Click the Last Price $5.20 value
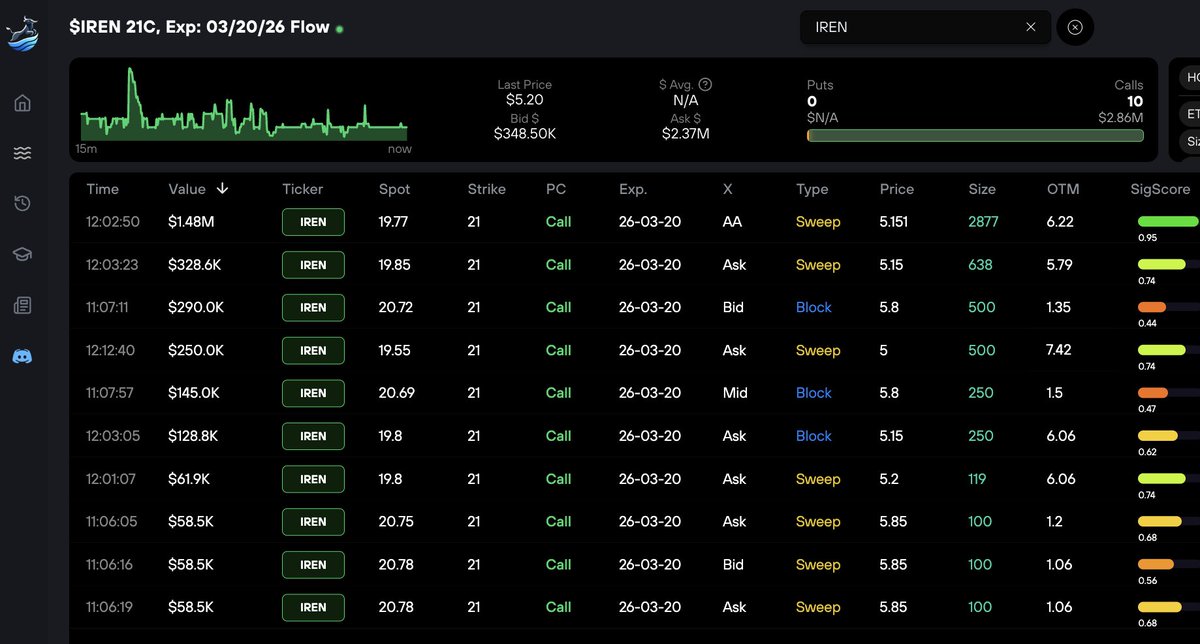Viewport: 1200px width, 644px height. [525, 100]
